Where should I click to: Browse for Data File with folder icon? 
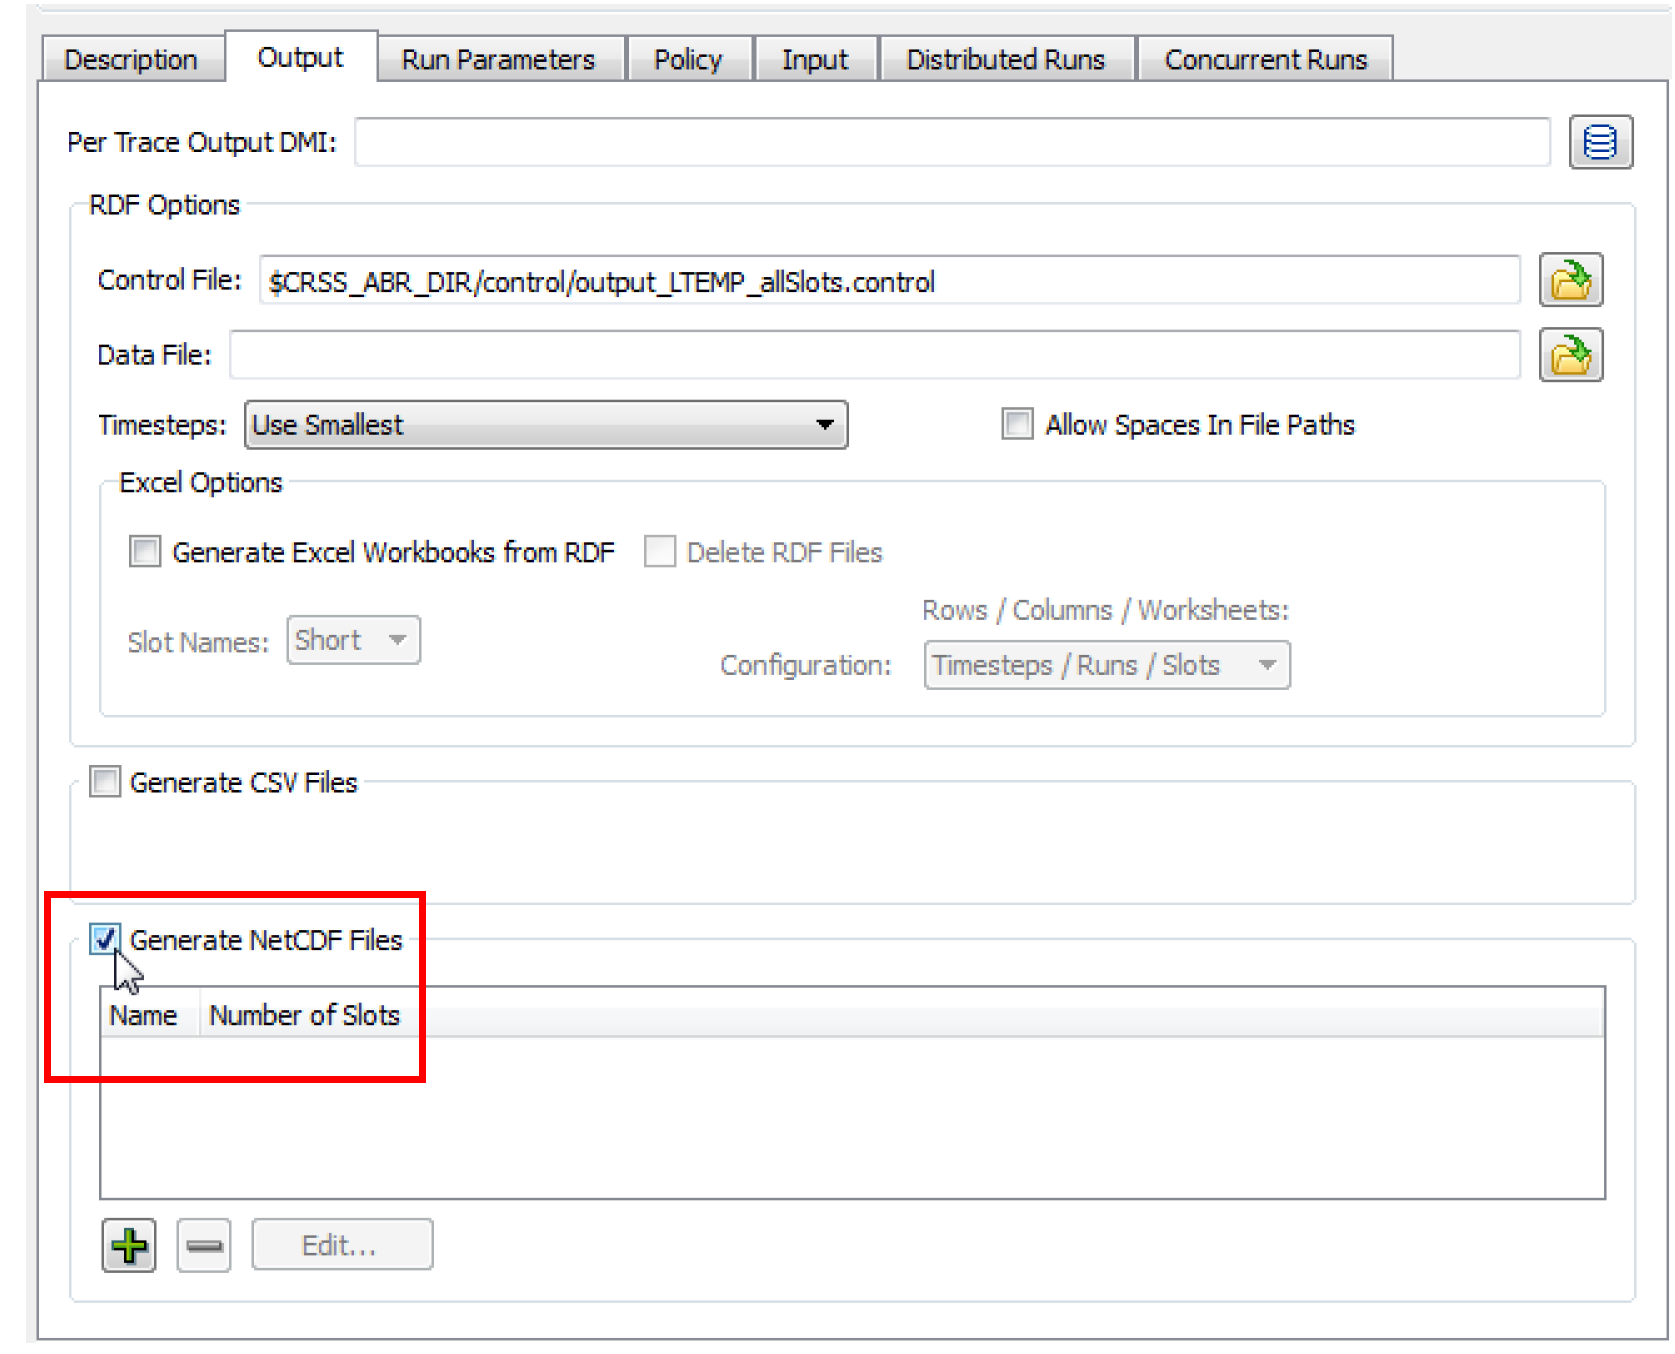[x=1570, y=355]
